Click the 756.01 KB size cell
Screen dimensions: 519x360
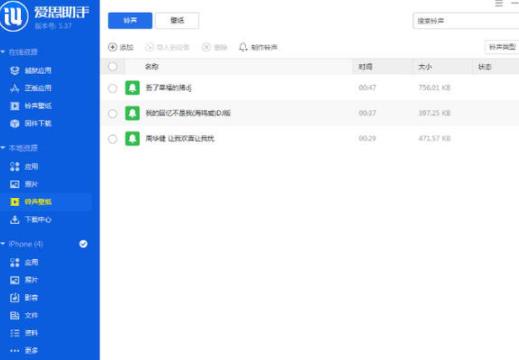tap(434, 88)
